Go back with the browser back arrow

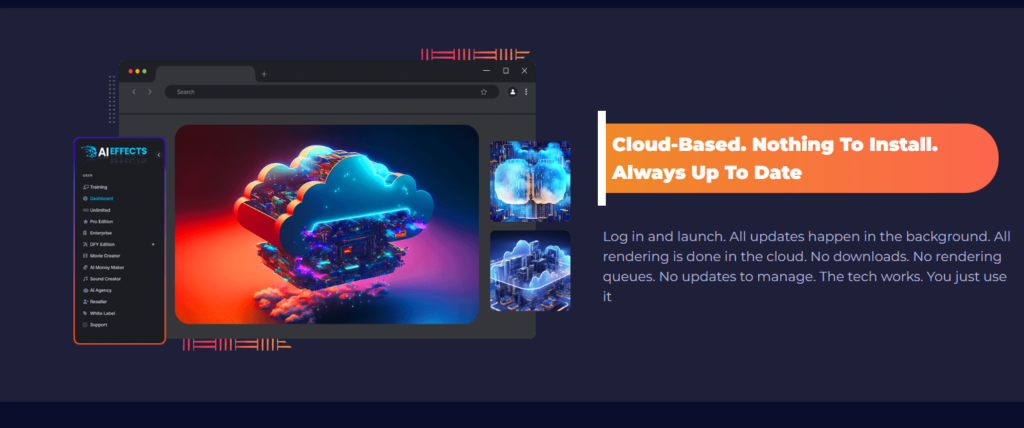pyautogui.click(x=134, y=92)
